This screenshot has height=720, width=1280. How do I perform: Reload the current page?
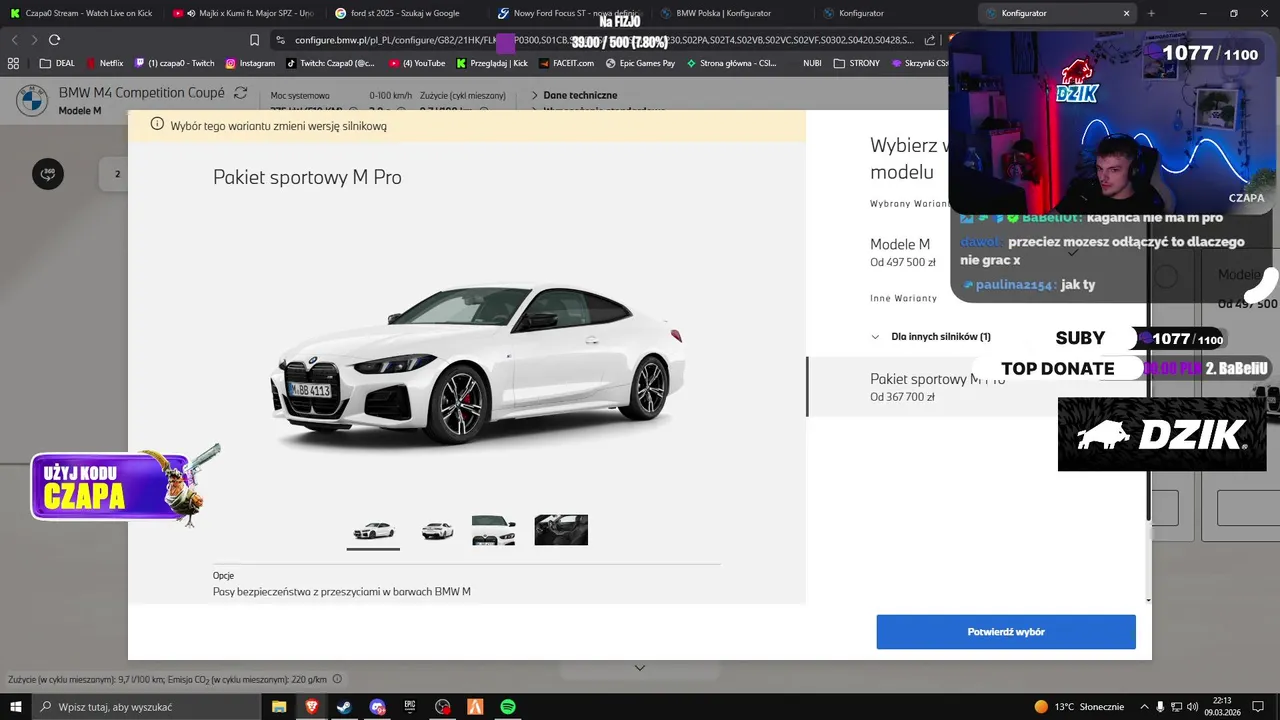54,40
